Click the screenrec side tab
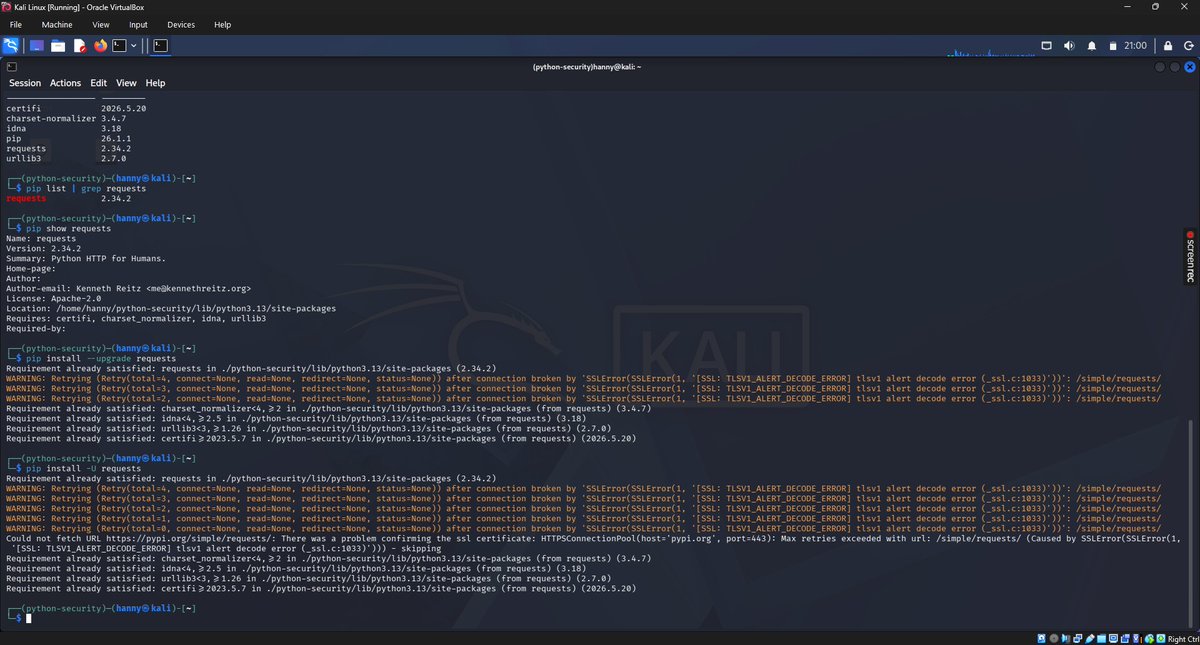 click(1190, 256)
